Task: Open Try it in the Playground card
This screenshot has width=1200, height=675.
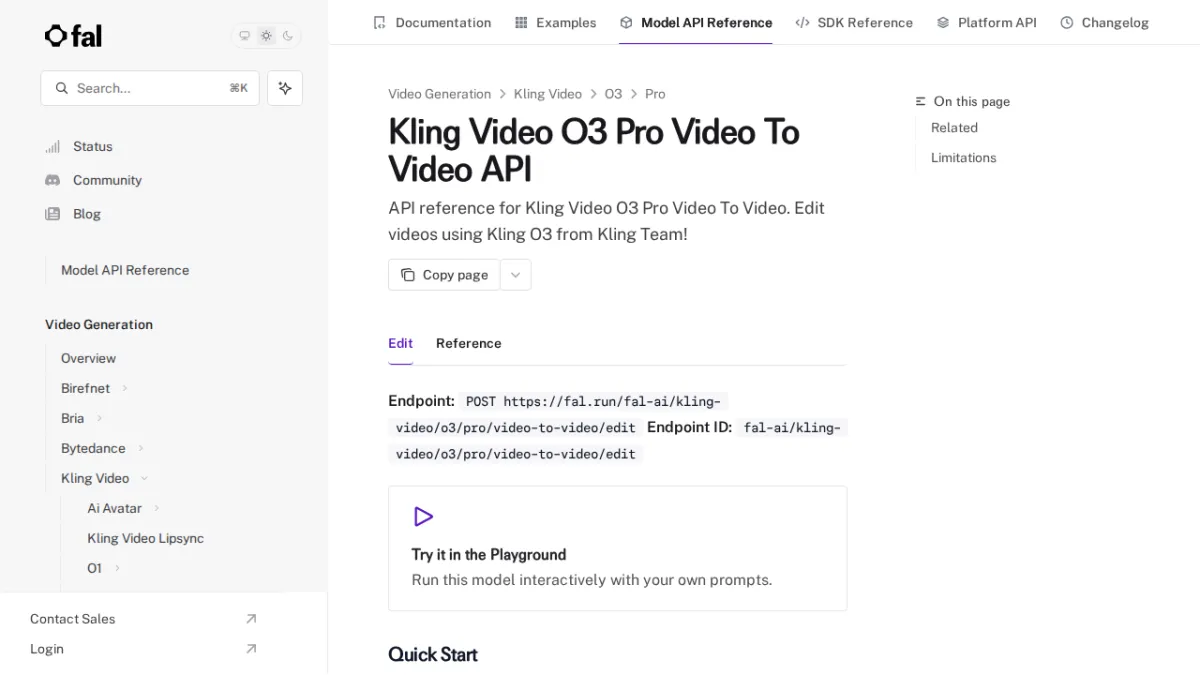Action: pyautogui.click(x=617, y=548)
